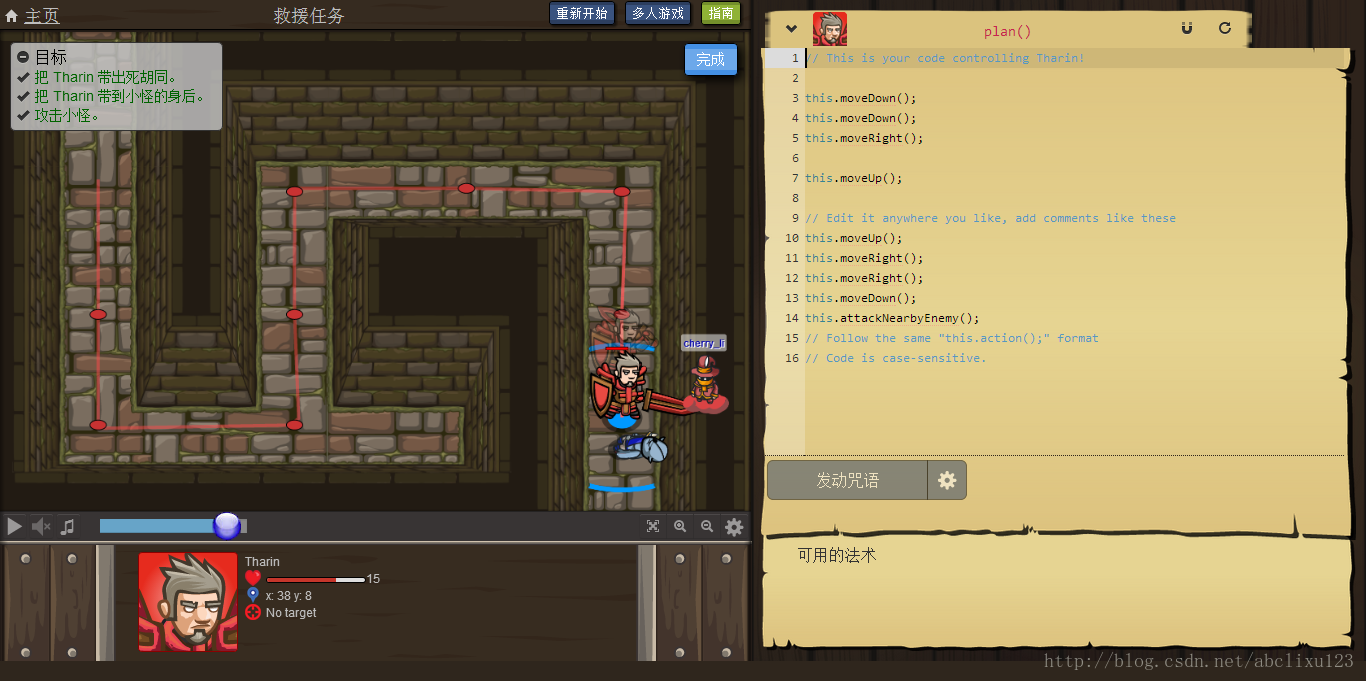Image resolution: width=1366 pixels, height=681 pixels.
Task: Click the playback timeline scrubber handle
Action: click(x=227, y=526)
